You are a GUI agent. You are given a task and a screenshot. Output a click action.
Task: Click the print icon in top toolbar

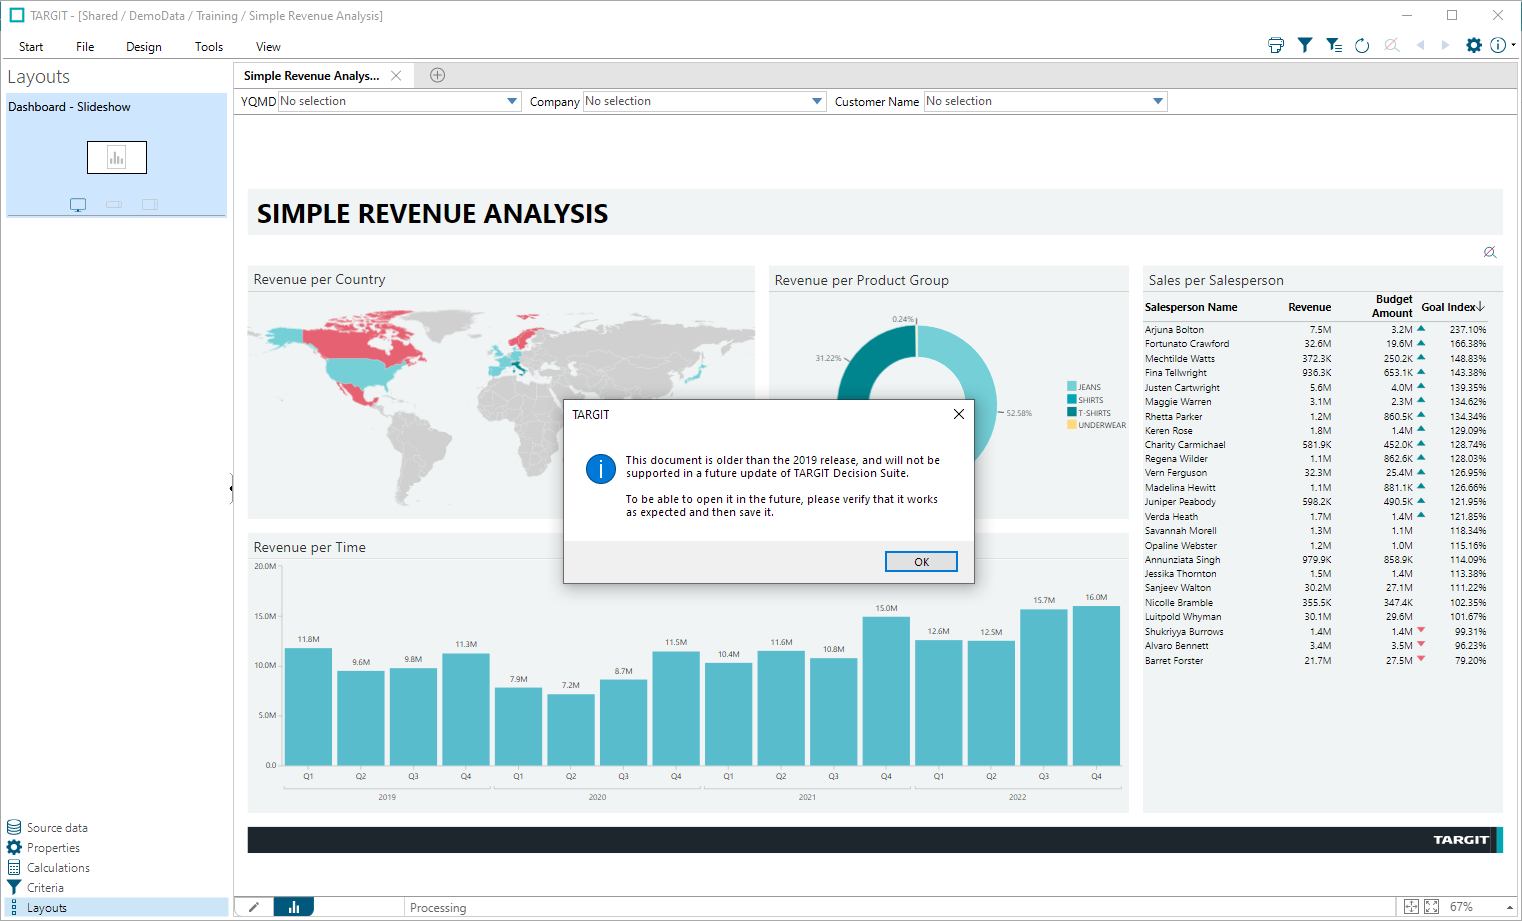(1275, 45)
